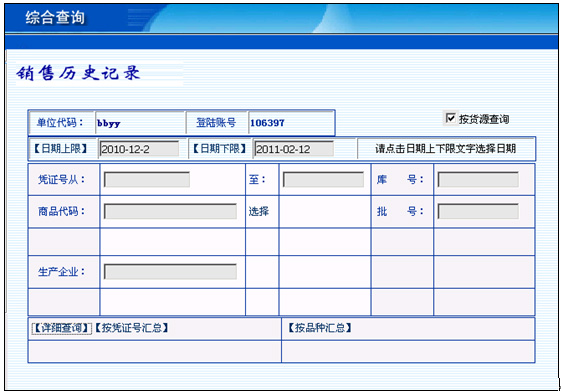Viewport: 561px width, 392px height.
Task: Click the 销售历史记录 page heading
Action: [x=78, y=73]
